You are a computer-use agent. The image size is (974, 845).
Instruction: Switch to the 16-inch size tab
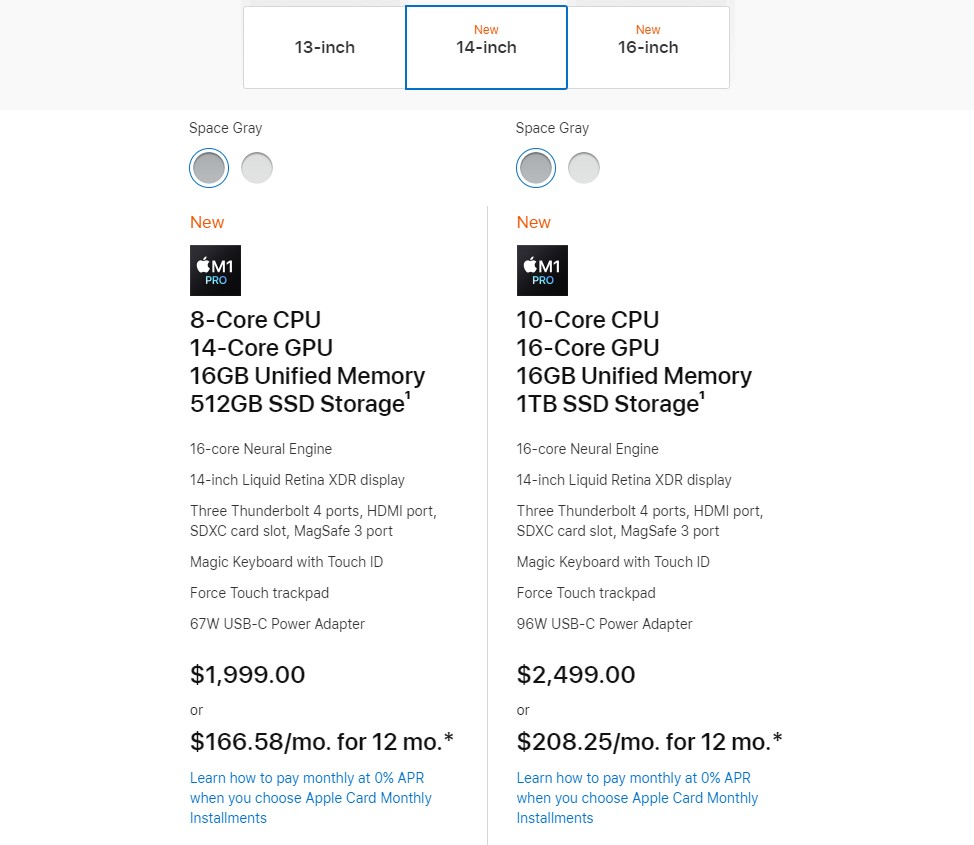(x=648, y=48)
